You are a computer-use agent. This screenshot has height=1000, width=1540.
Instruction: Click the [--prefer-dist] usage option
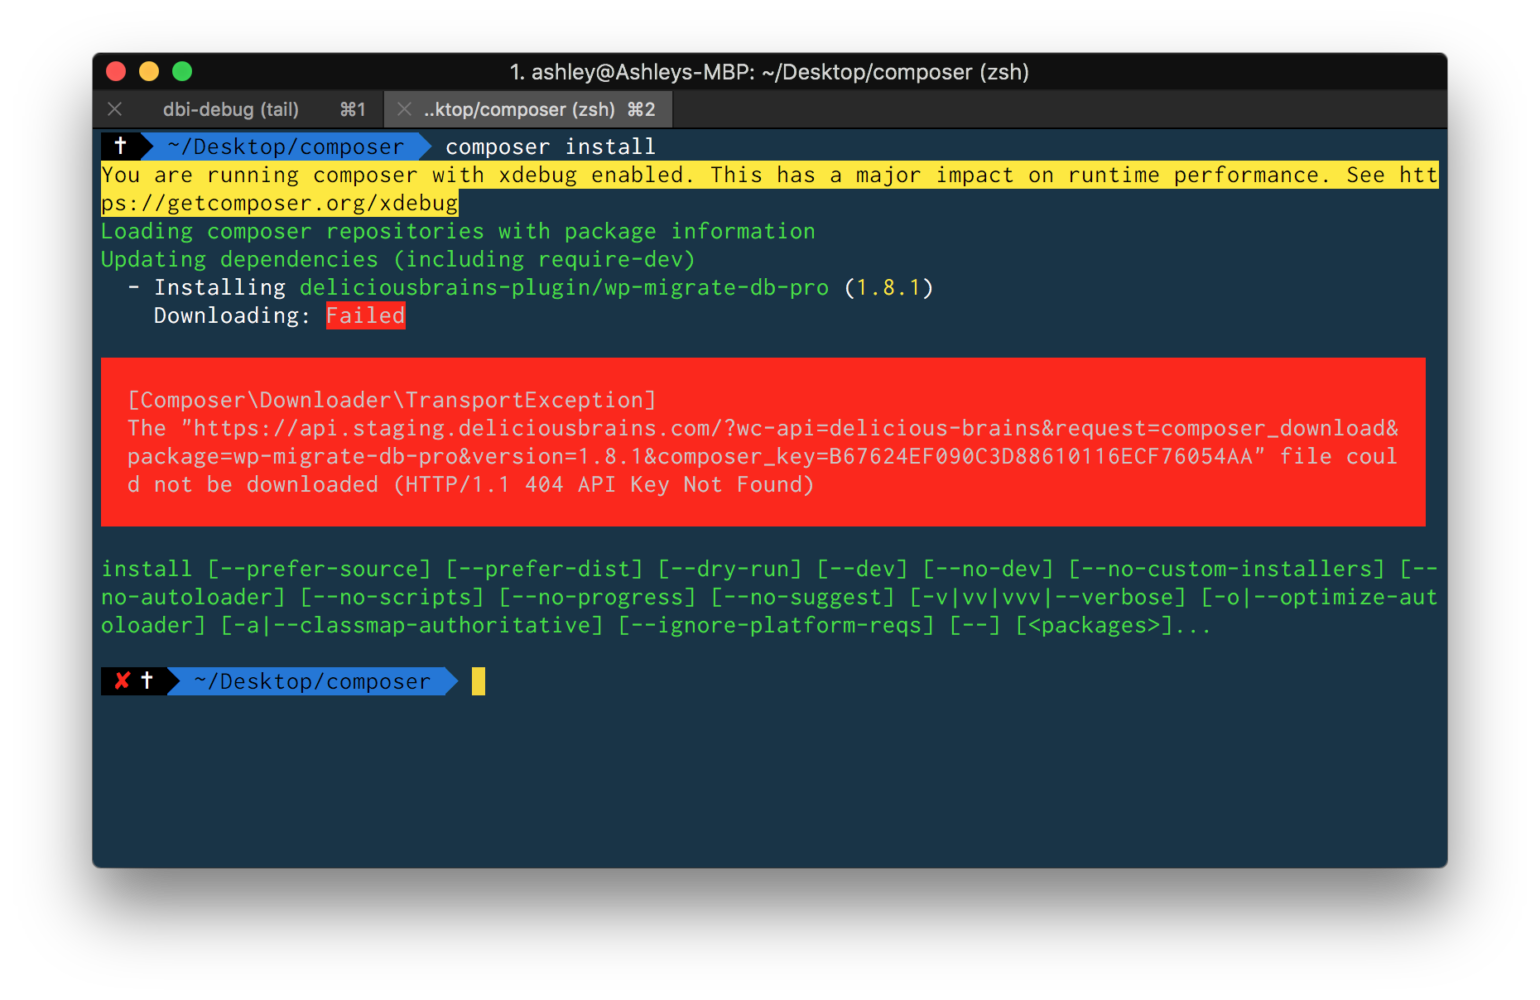(545, 569)
